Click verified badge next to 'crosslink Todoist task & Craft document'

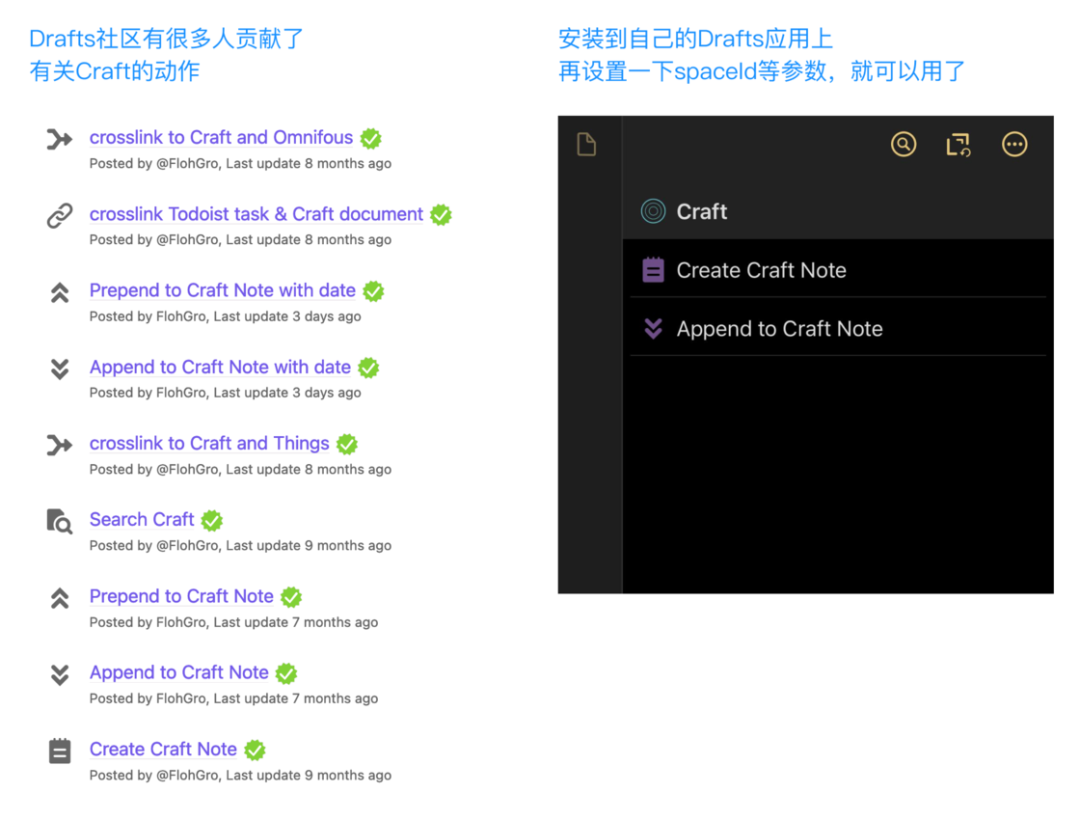coord(441,215)
